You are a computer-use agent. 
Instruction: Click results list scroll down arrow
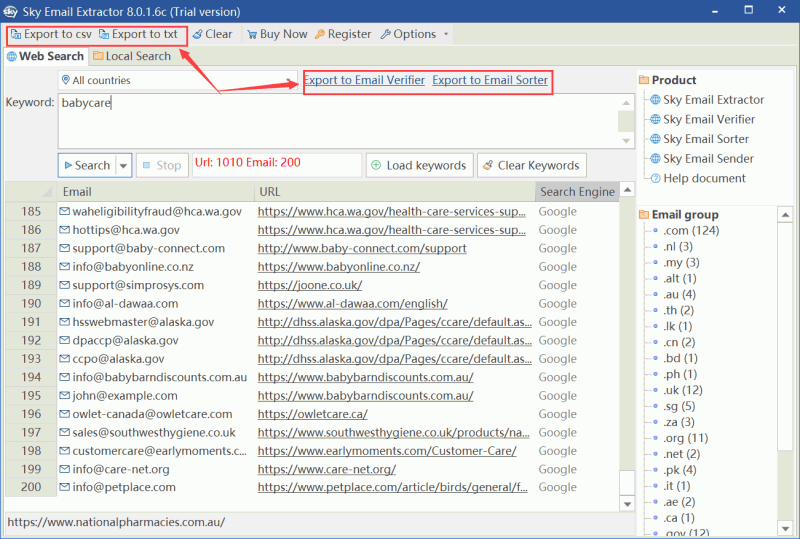click(x=628, y=504)
